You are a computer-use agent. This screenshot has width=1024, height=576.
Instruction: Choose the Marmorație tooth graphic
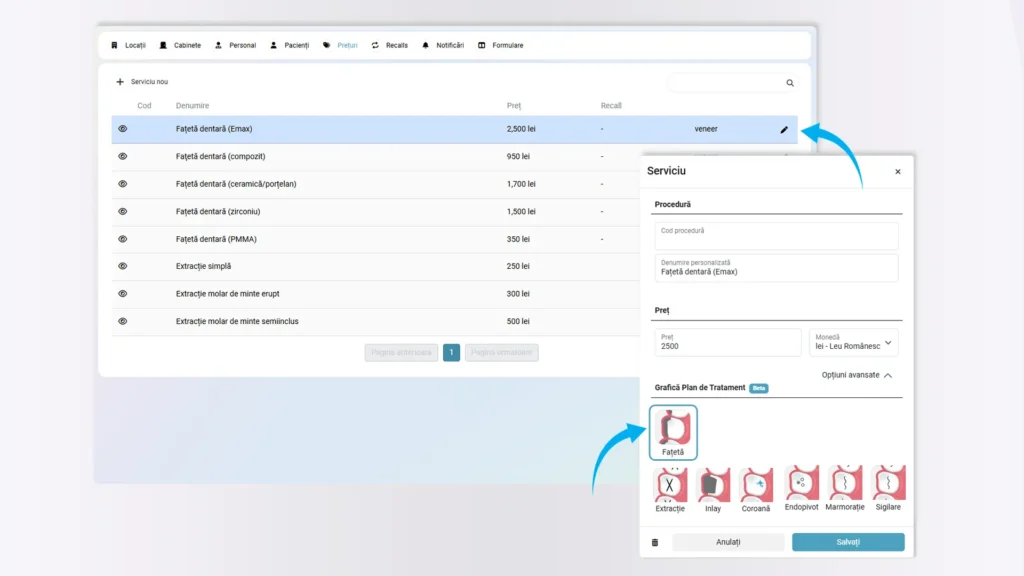[845, 485]
